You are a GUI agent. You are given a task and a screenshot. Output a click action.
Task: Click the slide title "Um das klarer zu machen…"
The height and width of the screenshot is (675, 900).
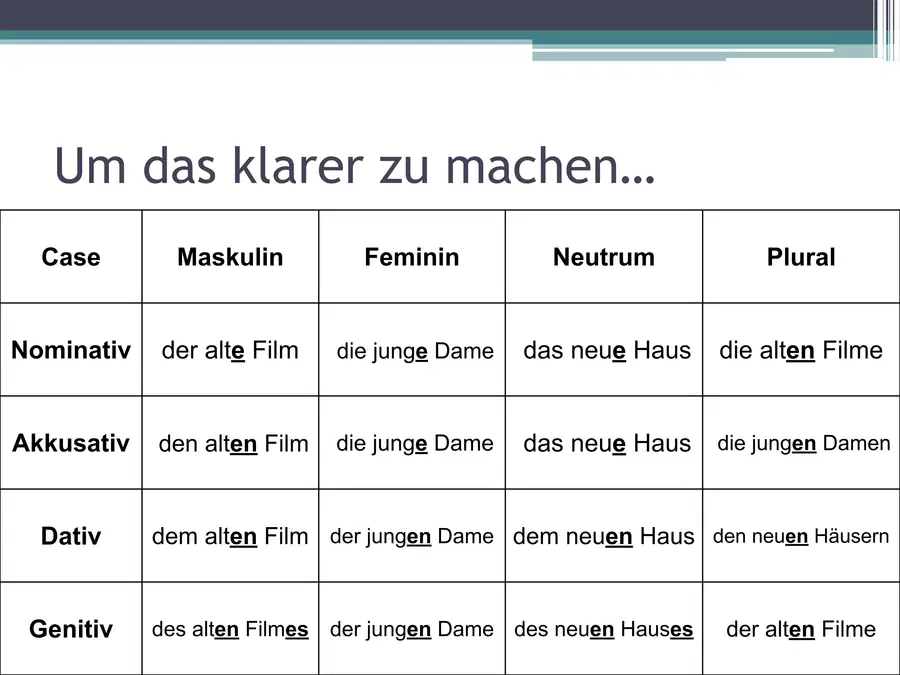[x=355, y=166]
